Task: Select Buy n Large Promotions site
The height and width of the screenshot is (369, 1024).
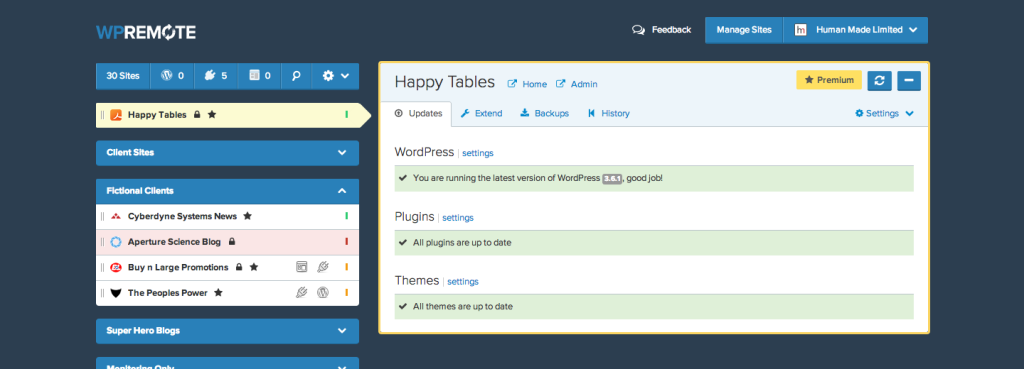Action: pos(227,267)
